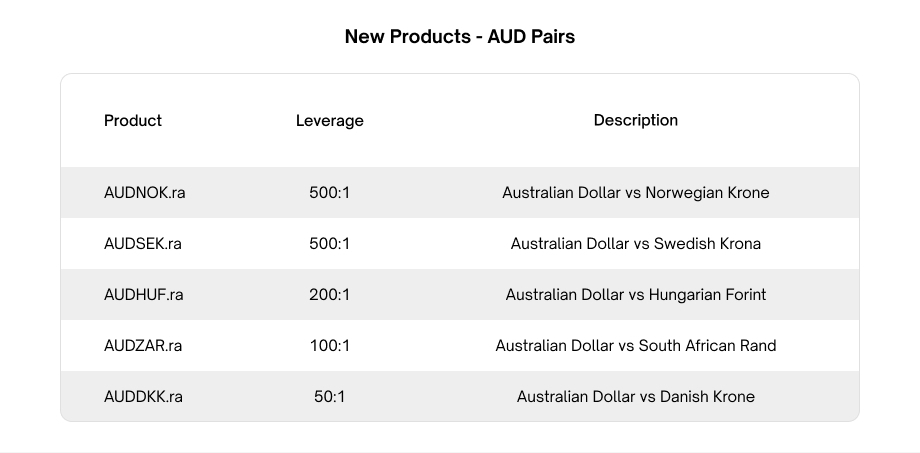
Task: Select "Australian Dollar vs Hungarian Forint" description
Action: click(635, 295)
